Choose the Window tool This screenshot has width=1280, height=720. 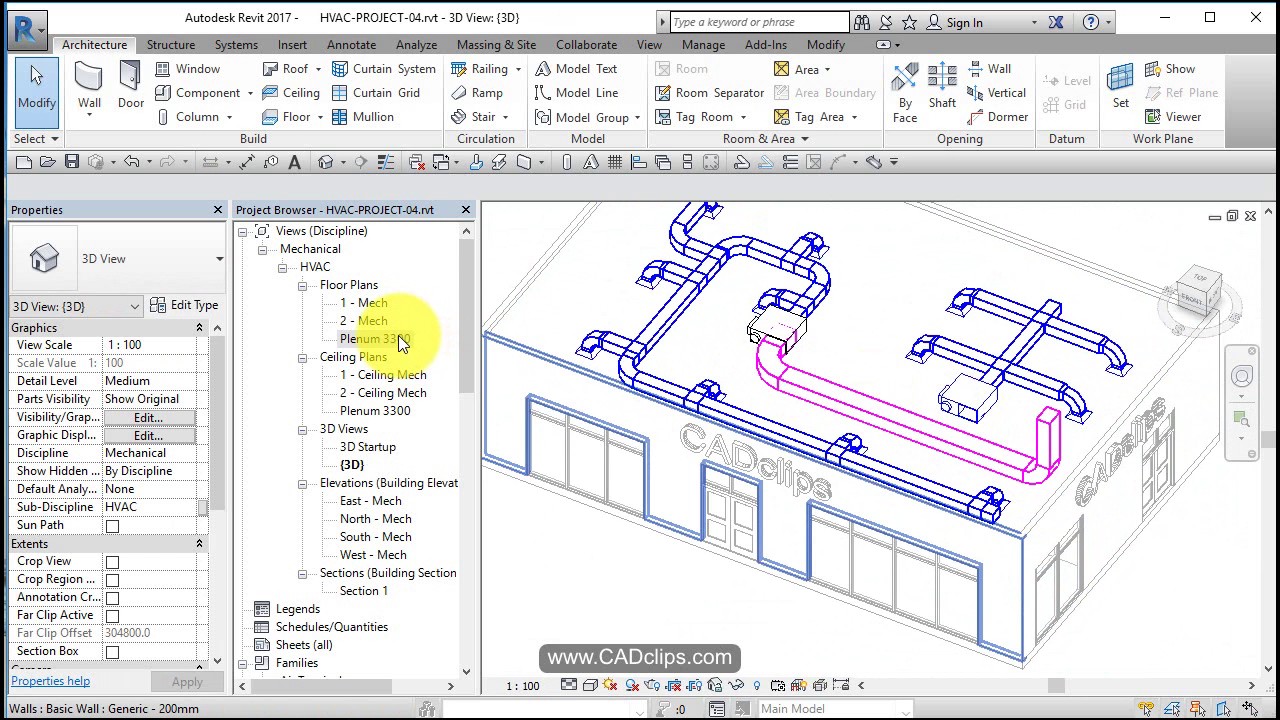[x=187, y=69]
